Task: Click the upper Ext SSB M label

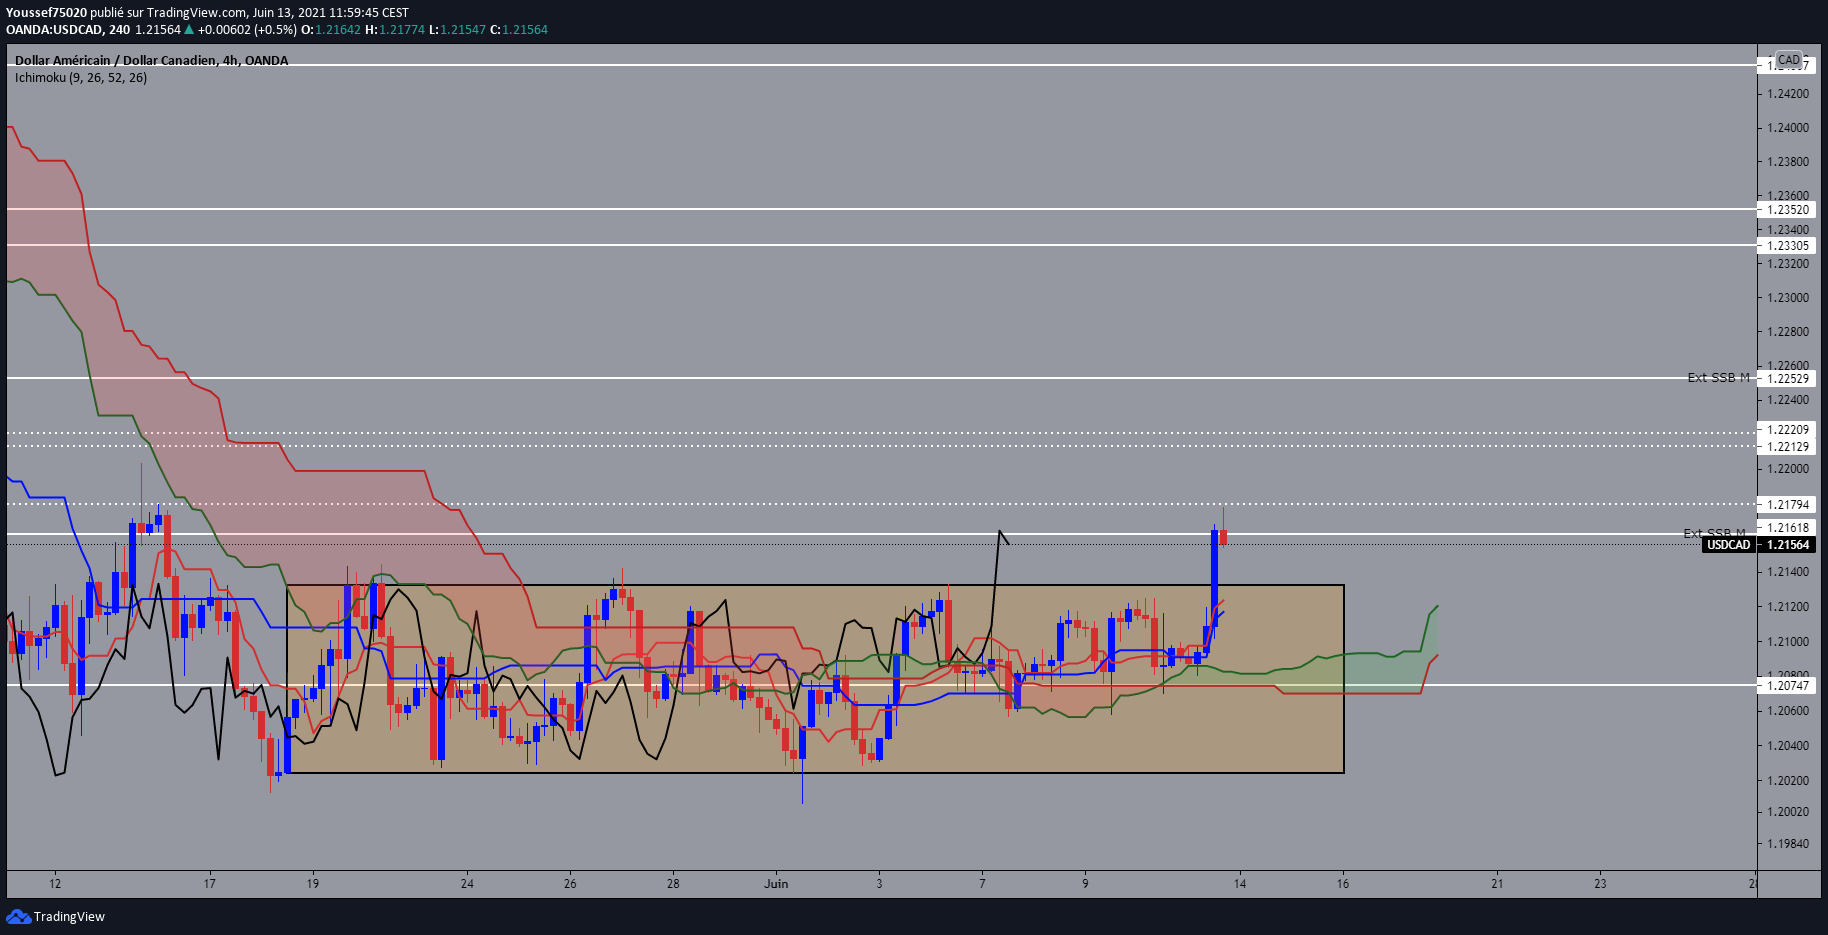Action: (x=1718, y=377)
